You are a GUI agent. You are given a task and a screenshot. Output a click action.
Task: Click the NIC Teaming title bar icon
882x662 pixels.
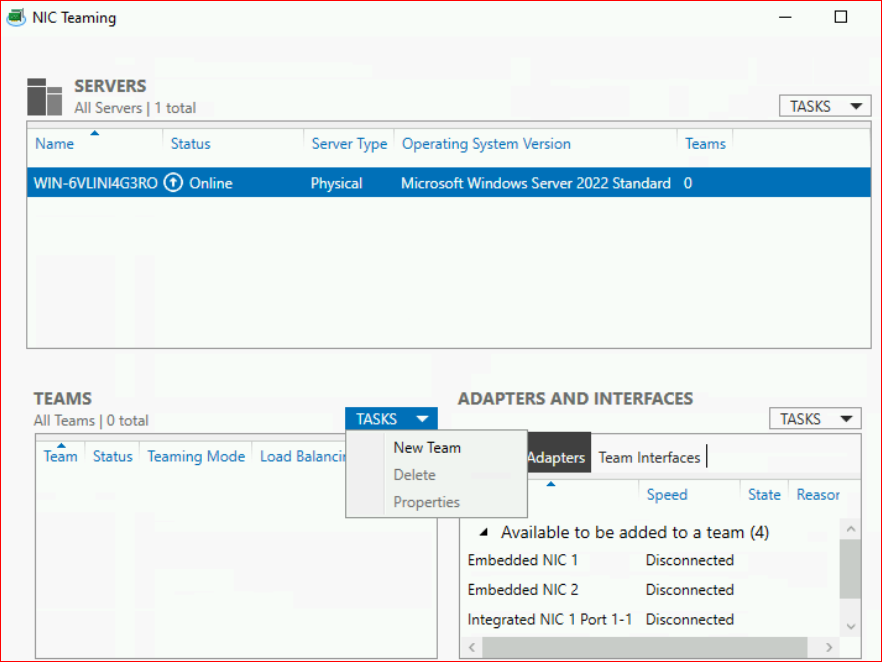tap(16, 17)
